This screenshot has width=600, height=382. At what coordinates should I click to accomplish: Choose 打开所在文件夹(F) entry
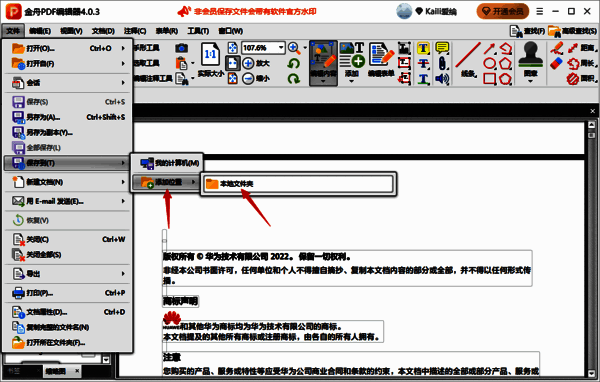[x=68, y=343]
